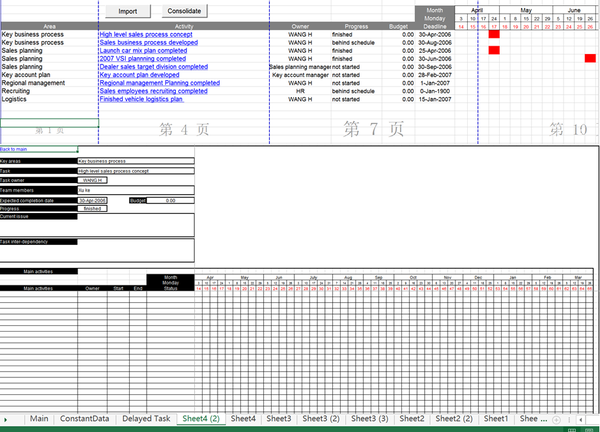600x432 pixels.
Task: Switch to Normal view in status bar
Action: 572,430
